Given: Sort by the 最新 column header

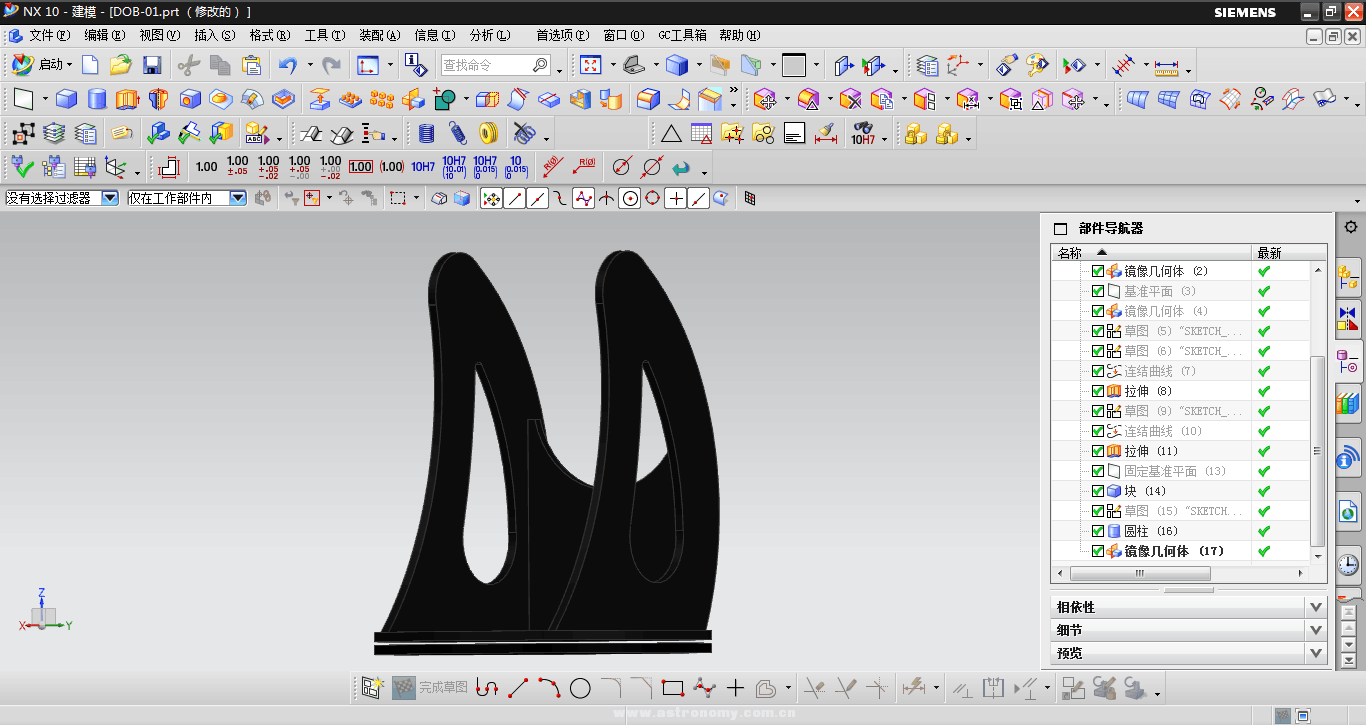Looking at the screenshot, I should (x=1289, y=253).
